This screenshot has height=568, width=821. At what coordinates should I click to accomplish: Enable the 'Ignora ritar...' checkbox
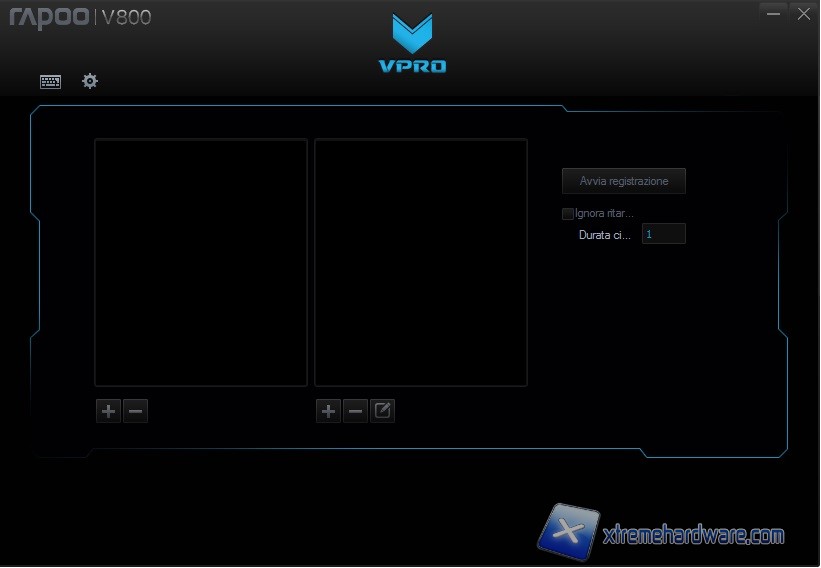pos(568,214)
